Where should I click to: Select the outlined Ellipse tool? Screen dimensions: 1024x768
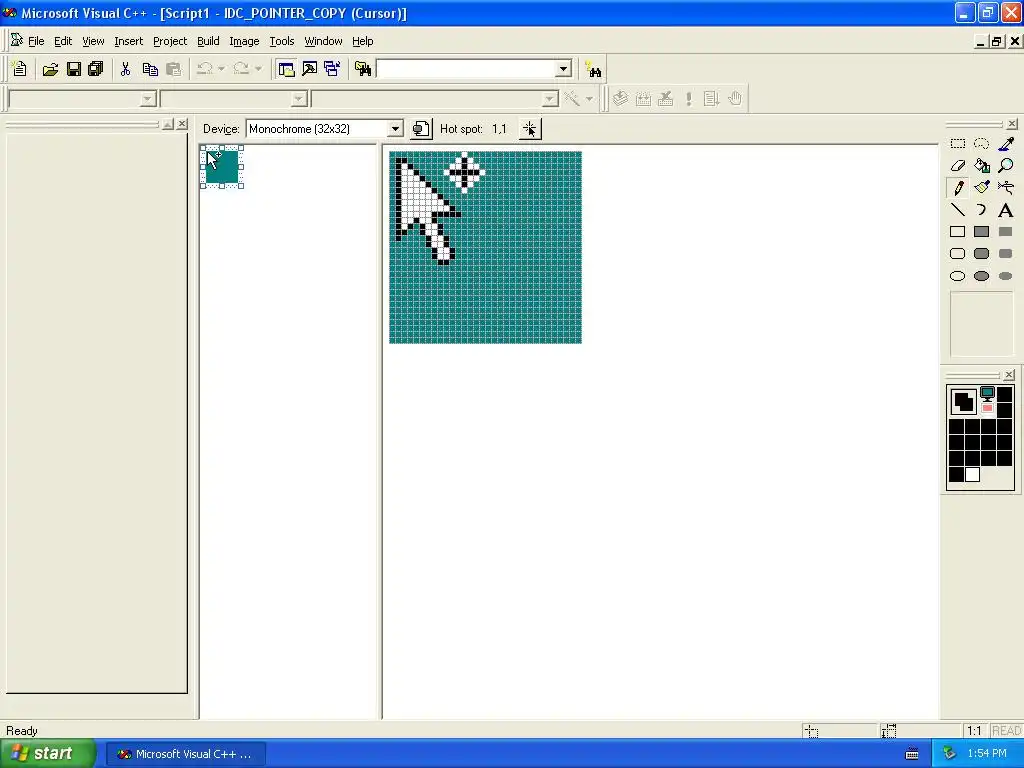tap(957, 276)
